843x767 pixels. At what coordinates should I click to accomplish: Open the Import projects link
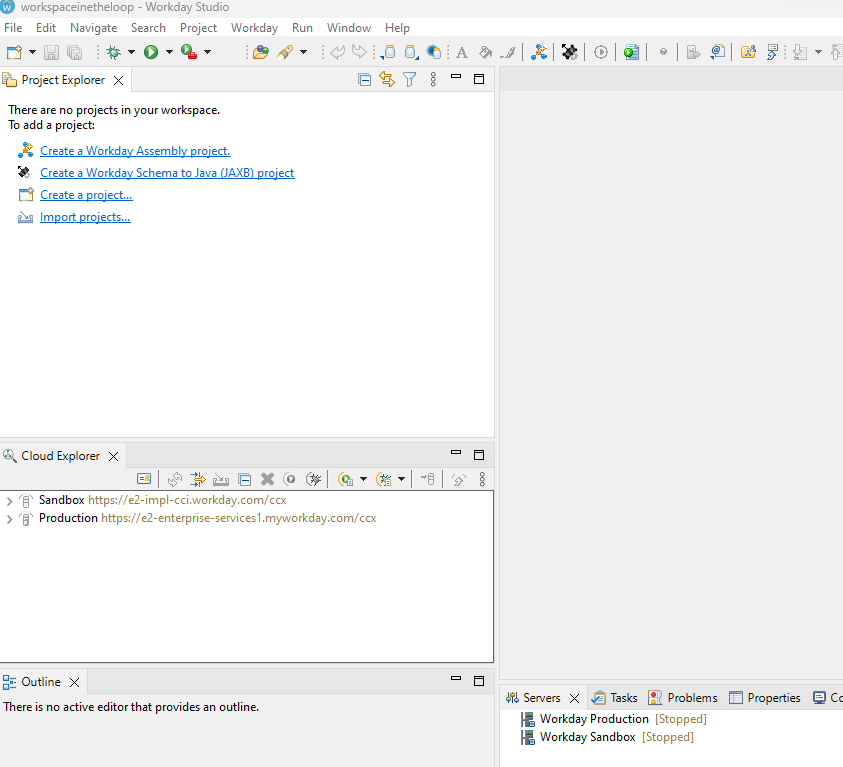[x=85, y=216]
